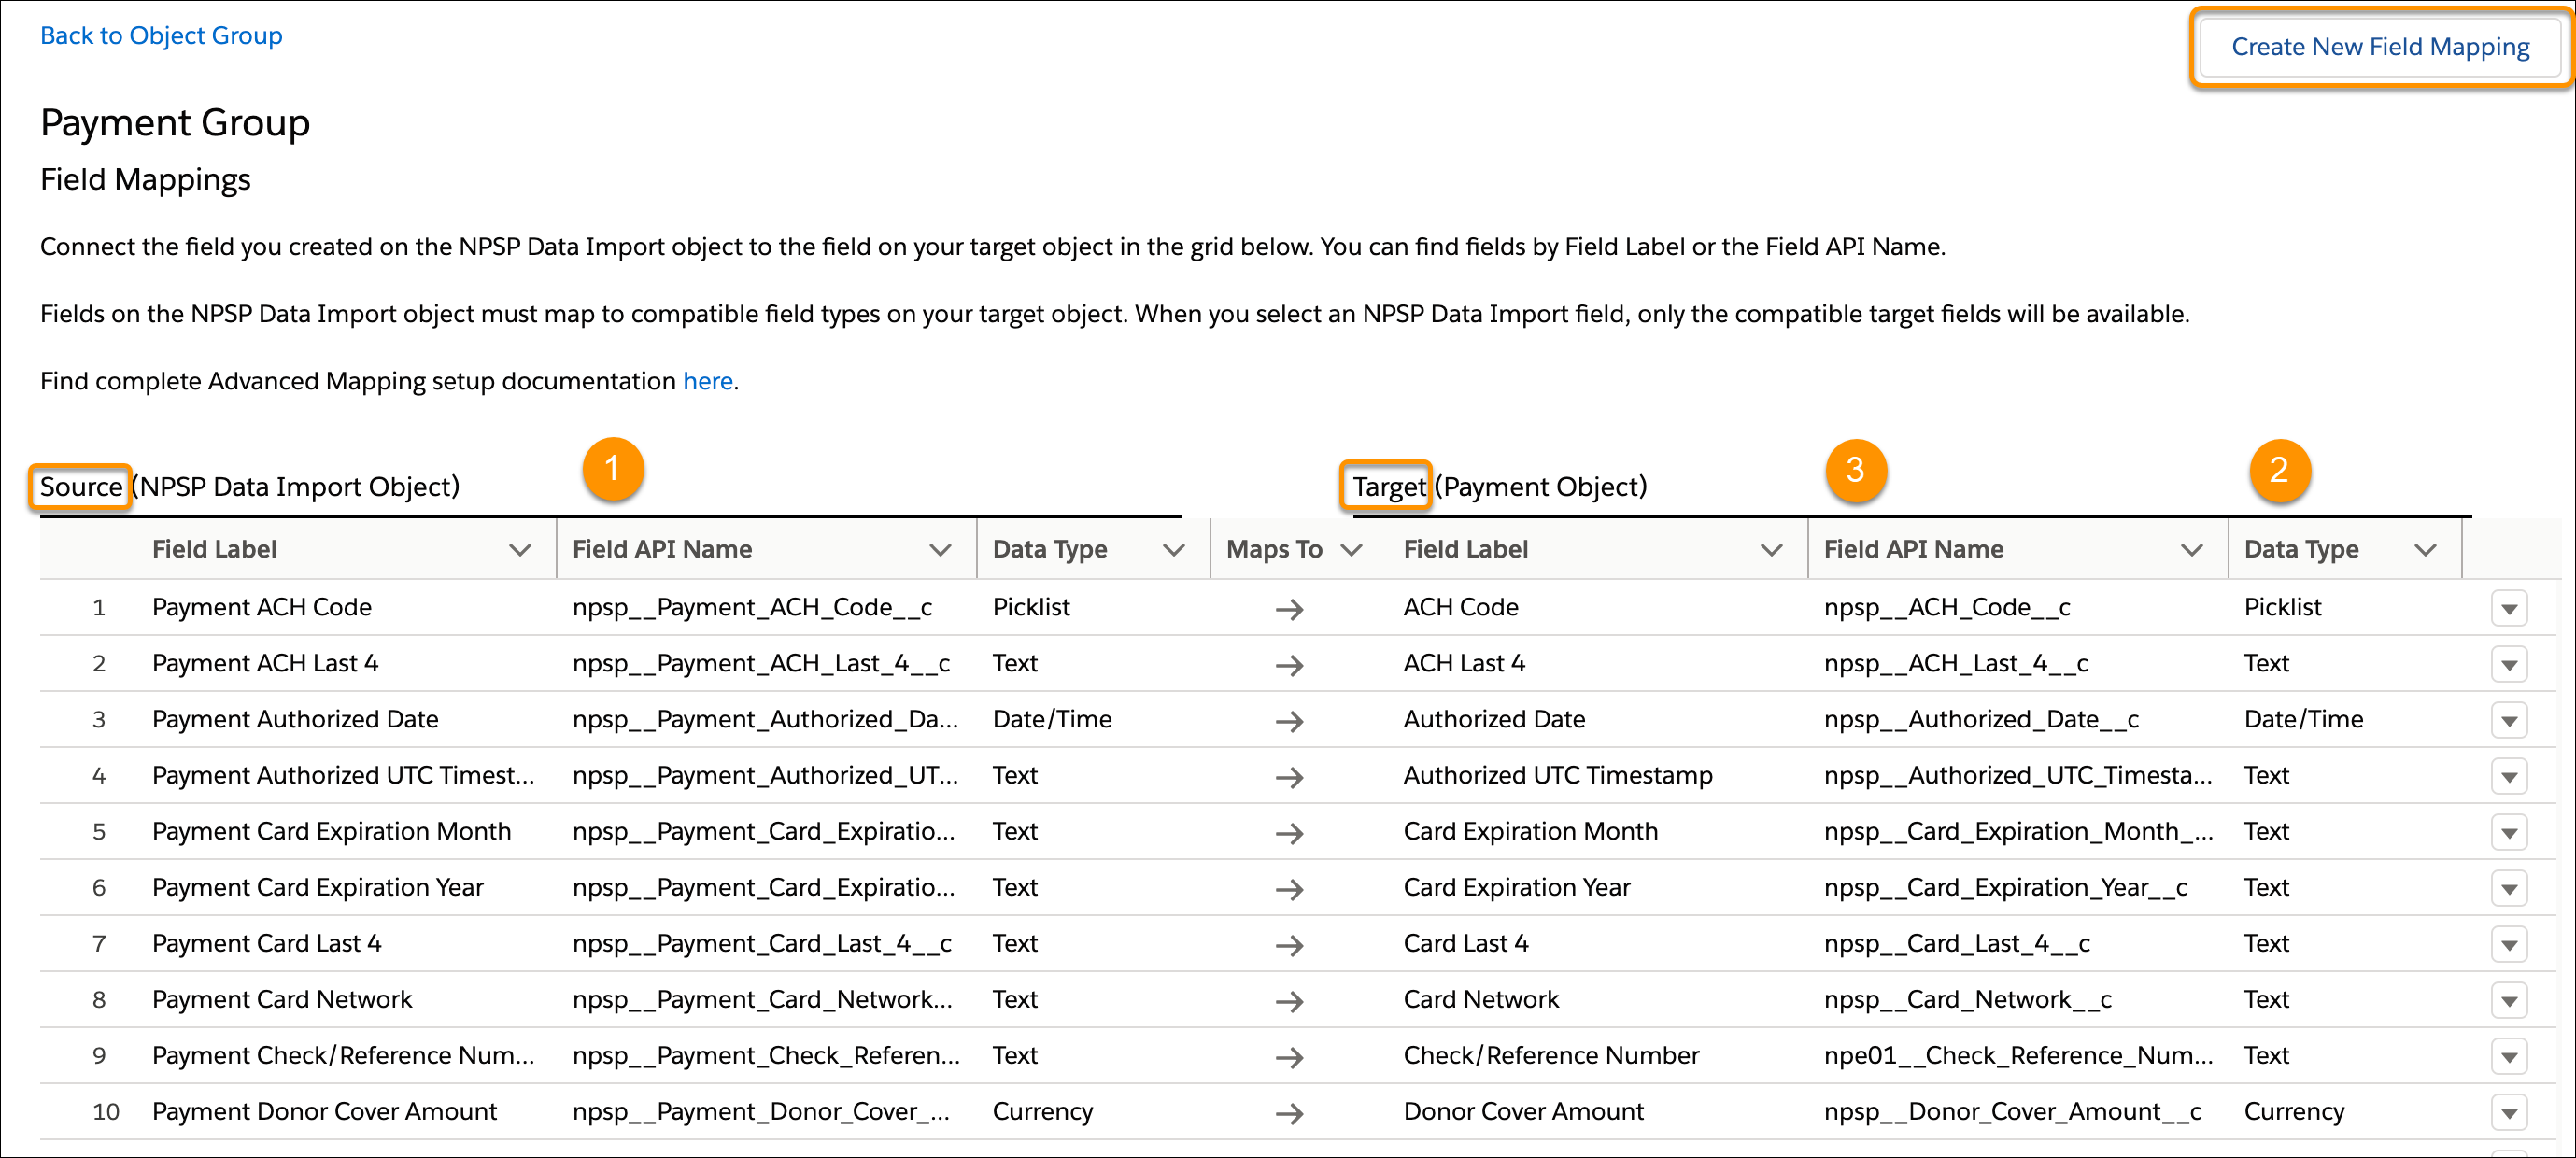Open row actions for Payment Authorized Date mapping
Viewport: 2576px width, 1158px height.
click(x=2510, y=719)
